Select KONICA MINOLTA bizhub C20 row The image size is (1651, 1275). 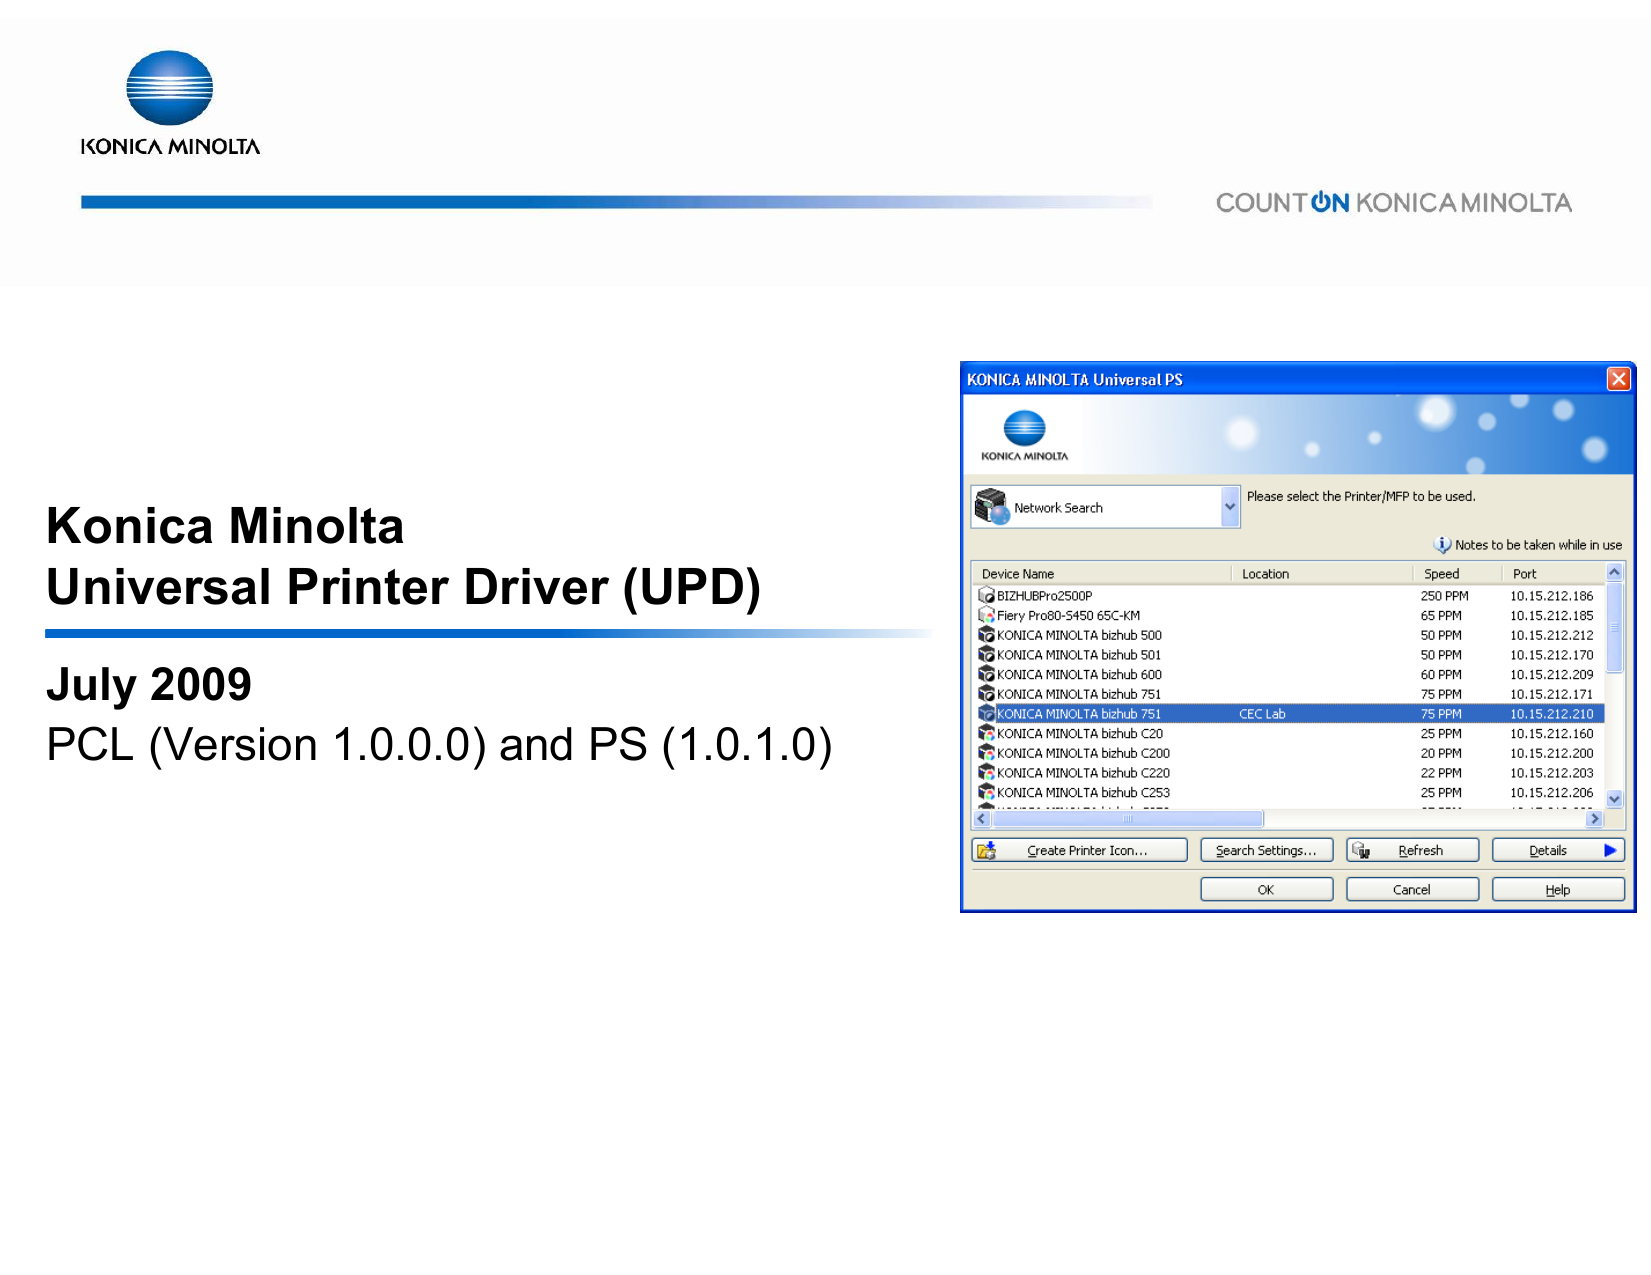pos(1288,734)
